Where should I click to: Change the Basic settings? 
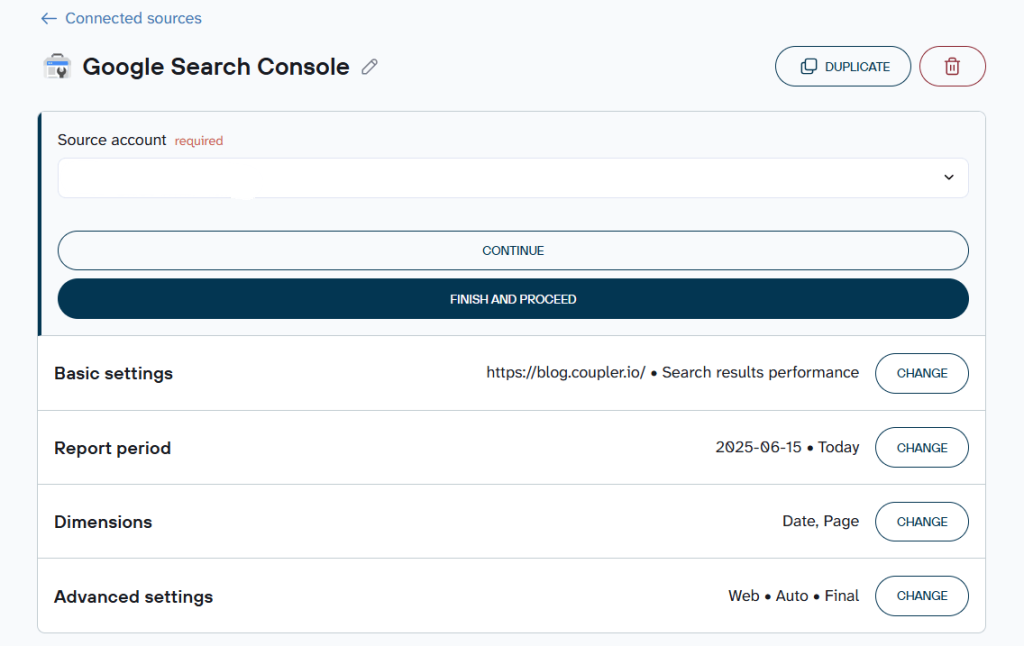coord(921,374)
